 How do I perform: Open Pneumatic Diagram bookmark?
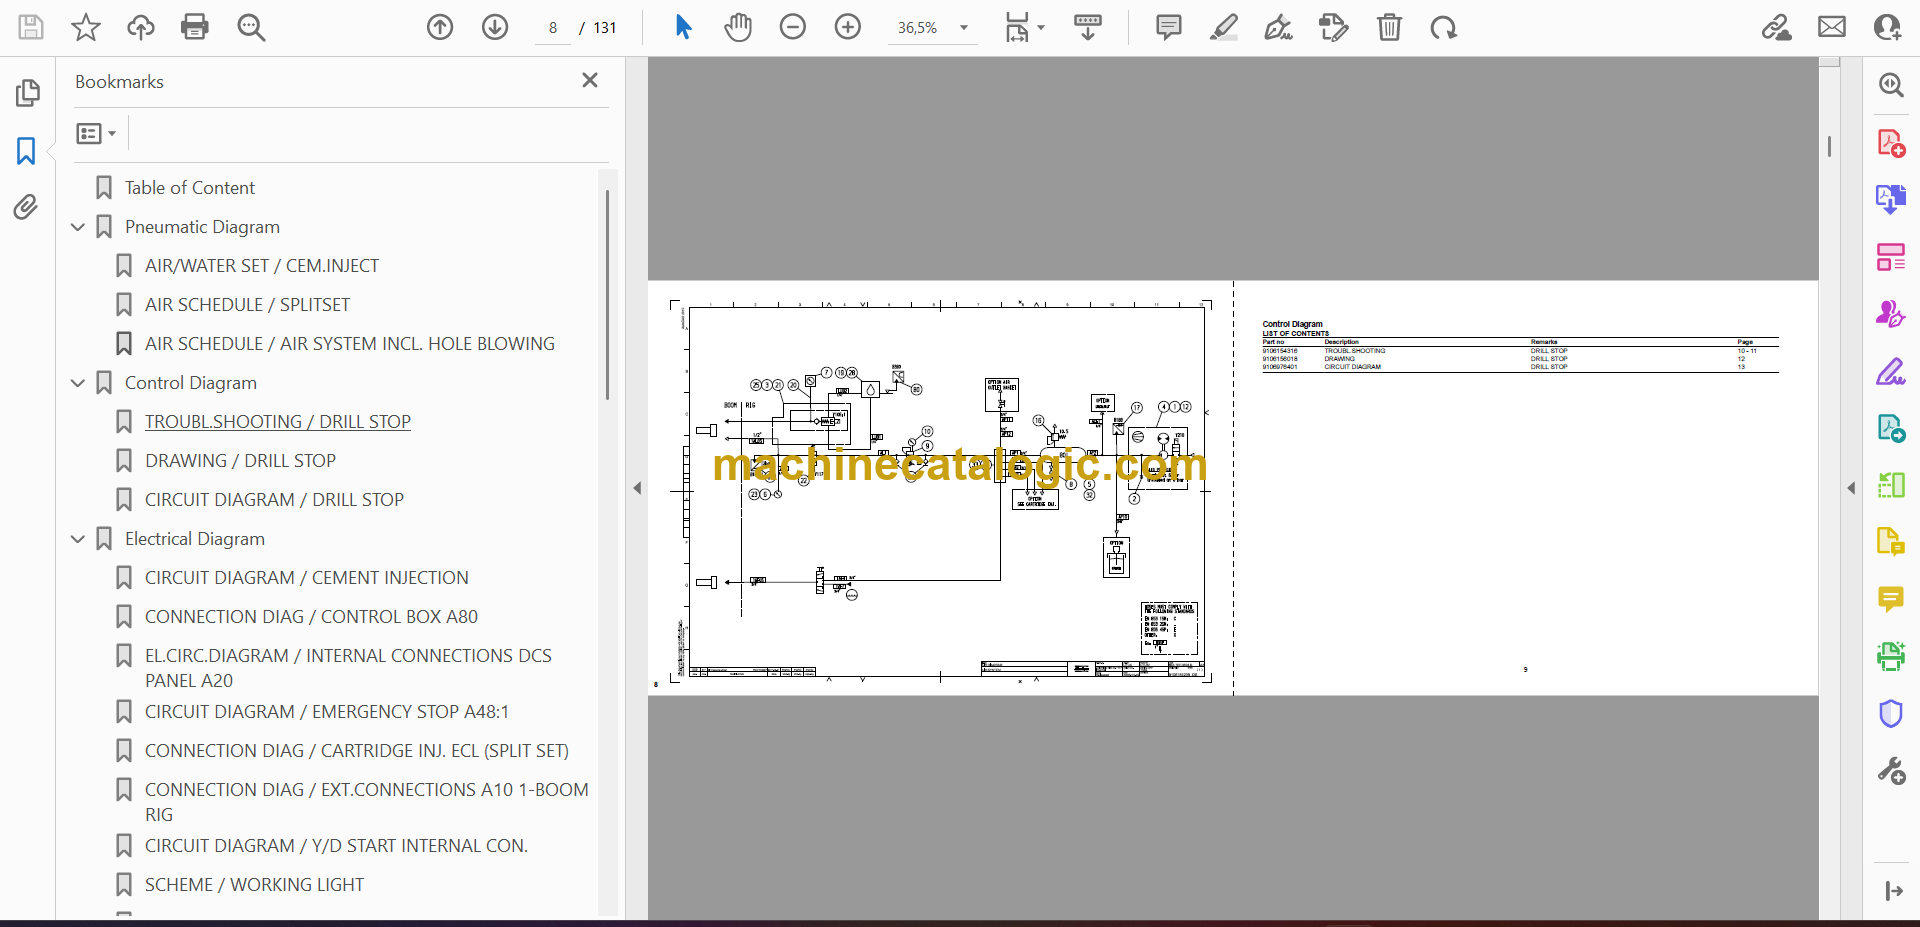click(x=202, y=227)
